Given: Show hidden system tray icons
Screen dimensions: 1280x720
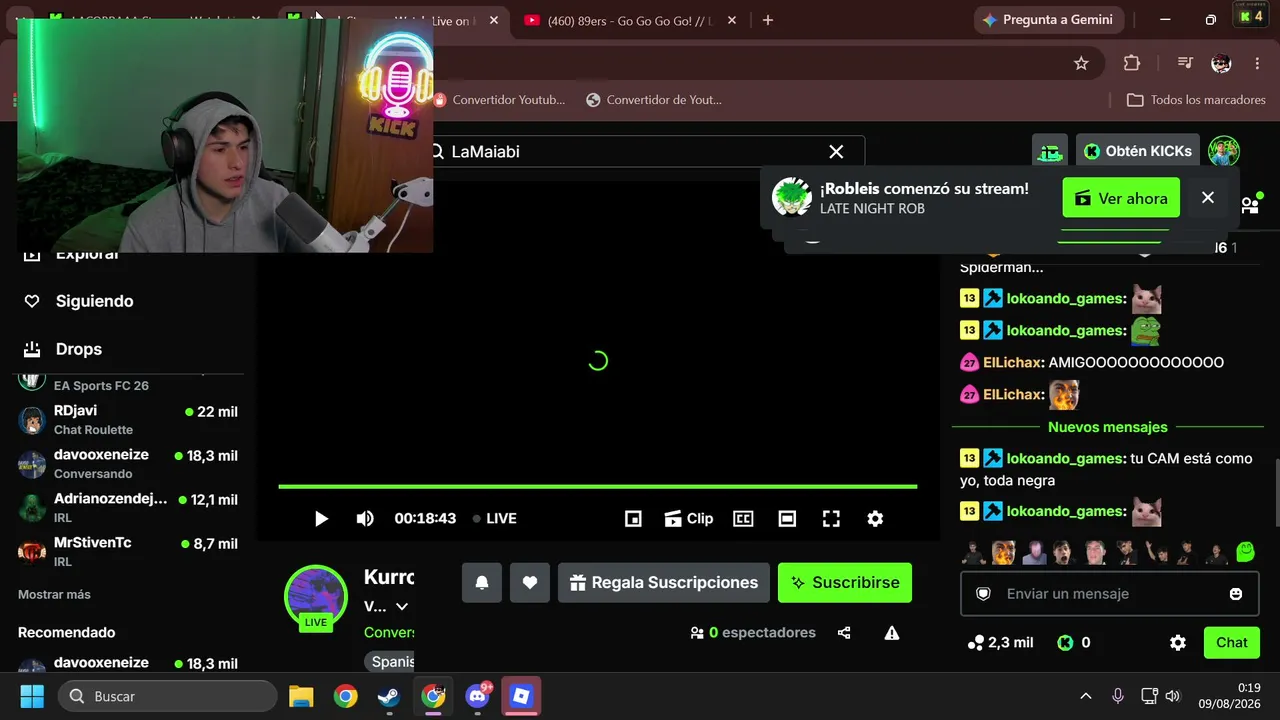Looking at the screenshot, I should pos(1086,696).
